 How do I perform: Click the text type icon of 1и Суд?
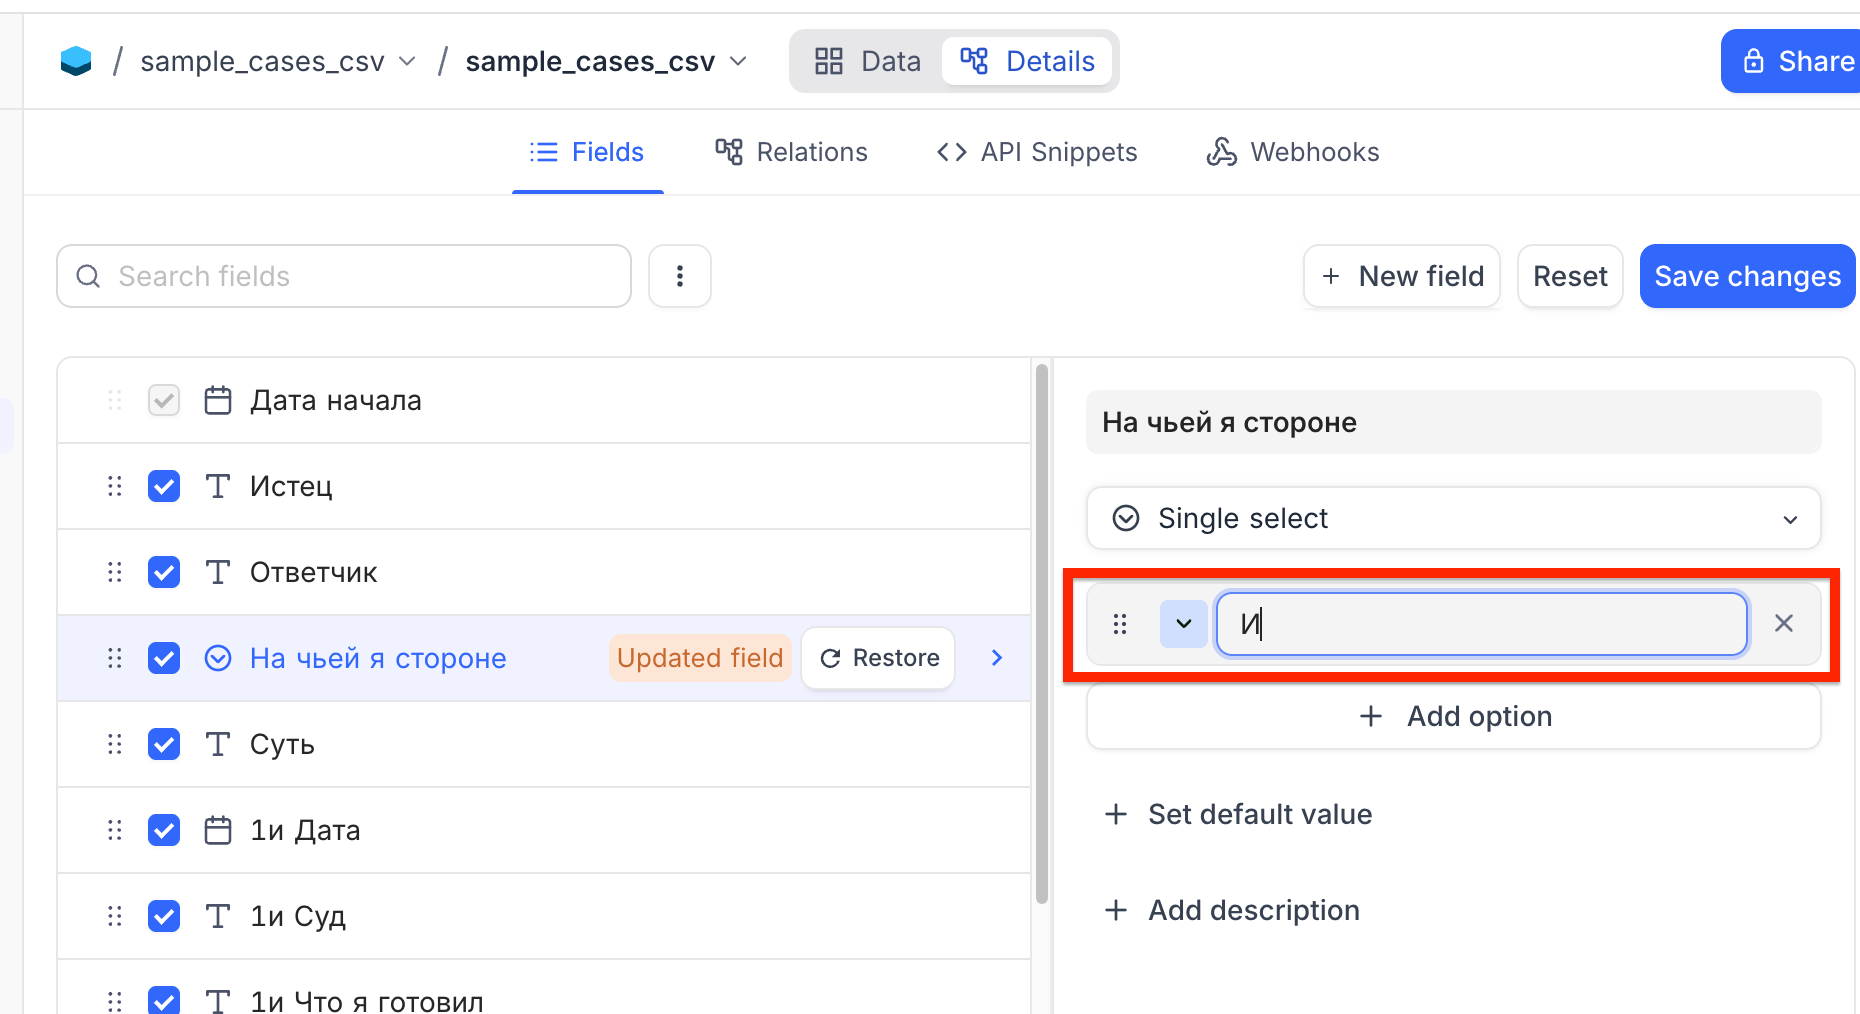218,916
